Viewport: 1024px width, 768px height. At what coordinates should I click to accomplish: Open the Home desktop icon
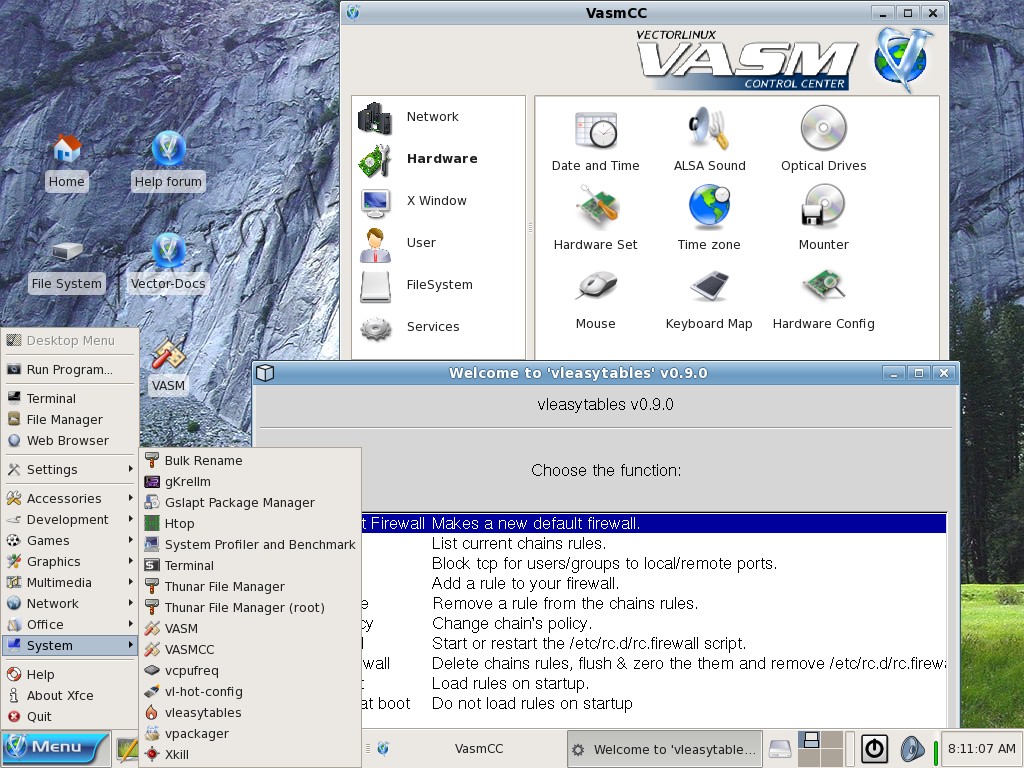(67, 162)
